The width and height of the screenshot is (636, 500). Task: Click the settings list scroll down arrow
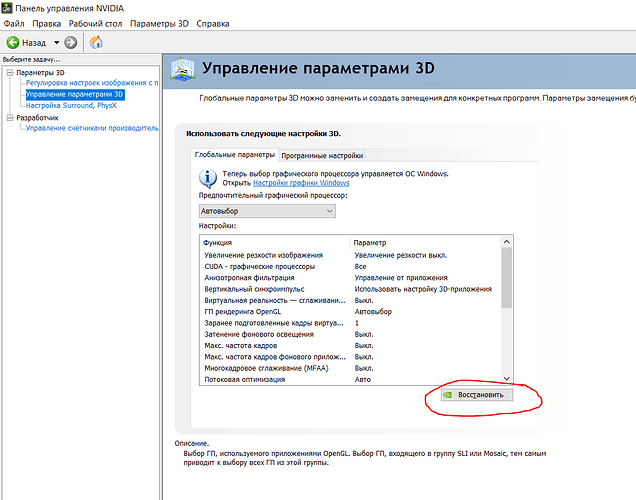click(506, 378)
